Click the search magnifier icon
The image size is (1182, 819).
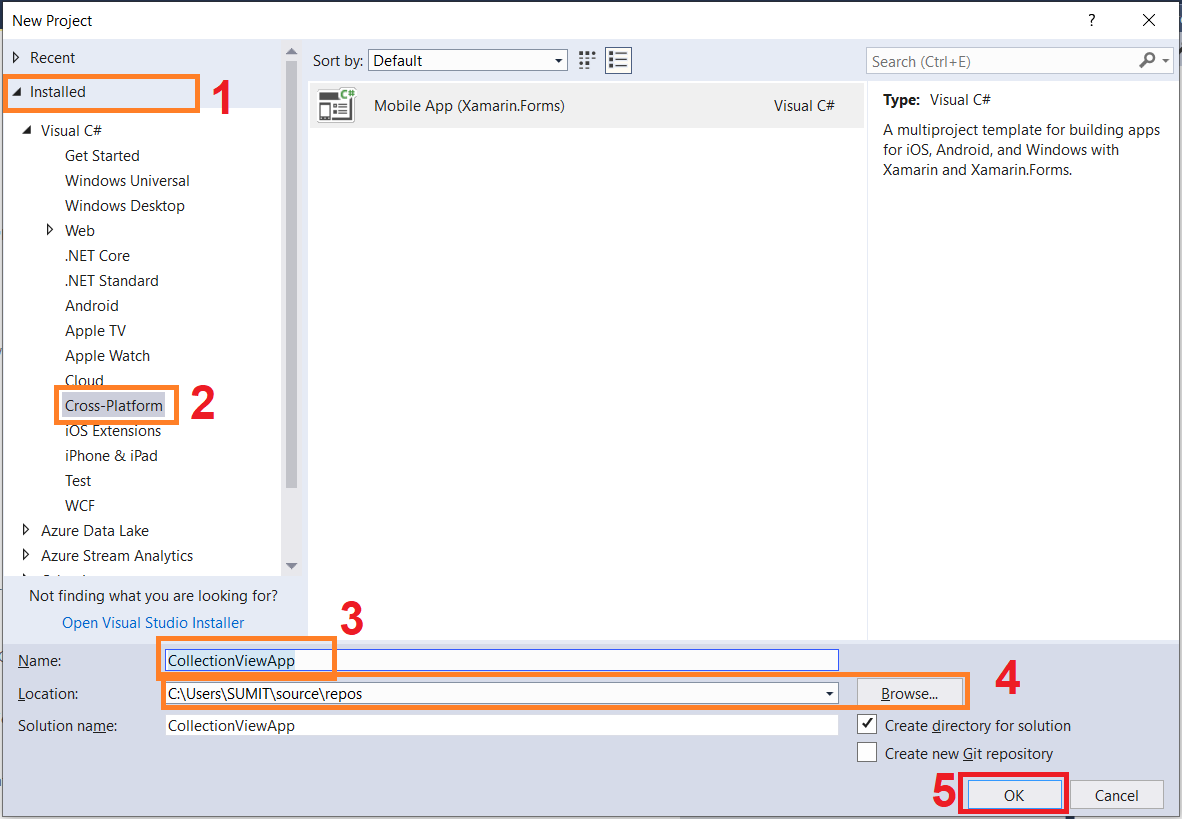point(1146,60)
